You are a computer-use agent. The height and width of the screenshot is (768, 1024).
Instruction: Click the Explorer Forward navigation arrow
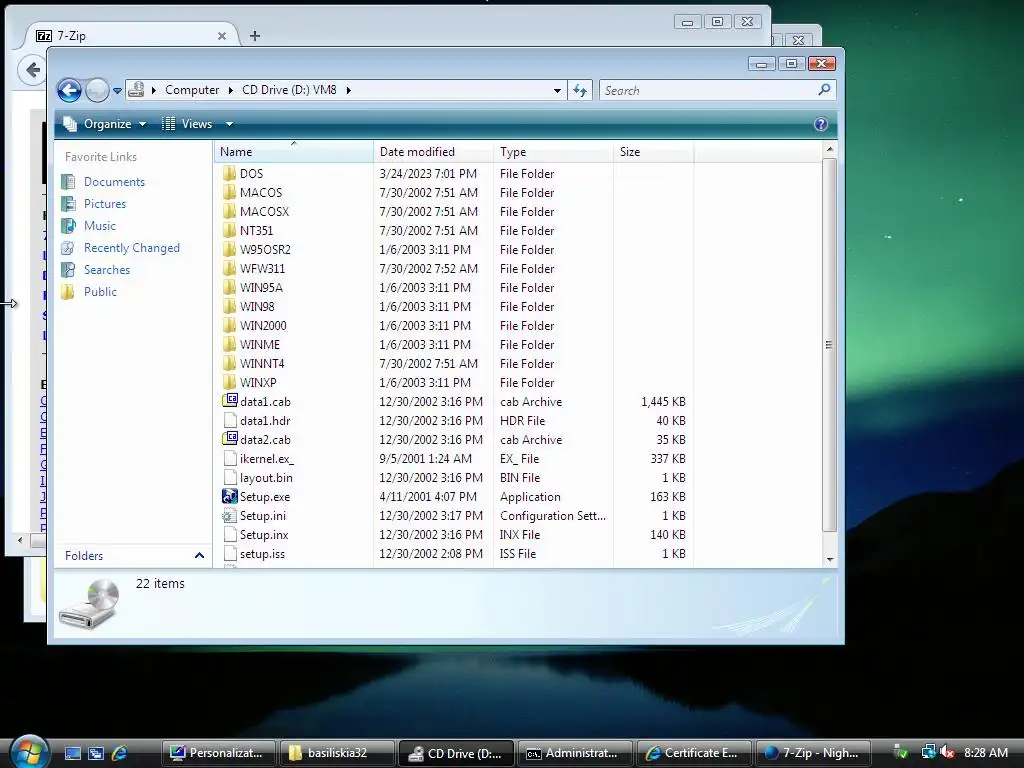97,90
